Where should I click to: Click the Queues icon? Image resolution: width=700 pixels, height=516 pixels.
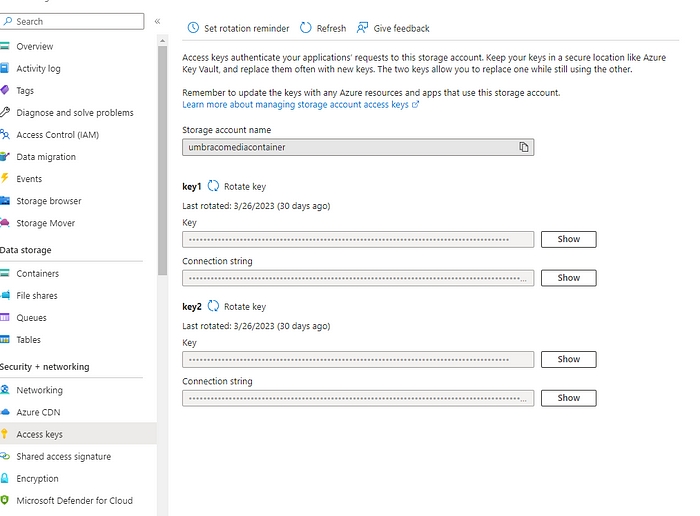coord(4,317)
